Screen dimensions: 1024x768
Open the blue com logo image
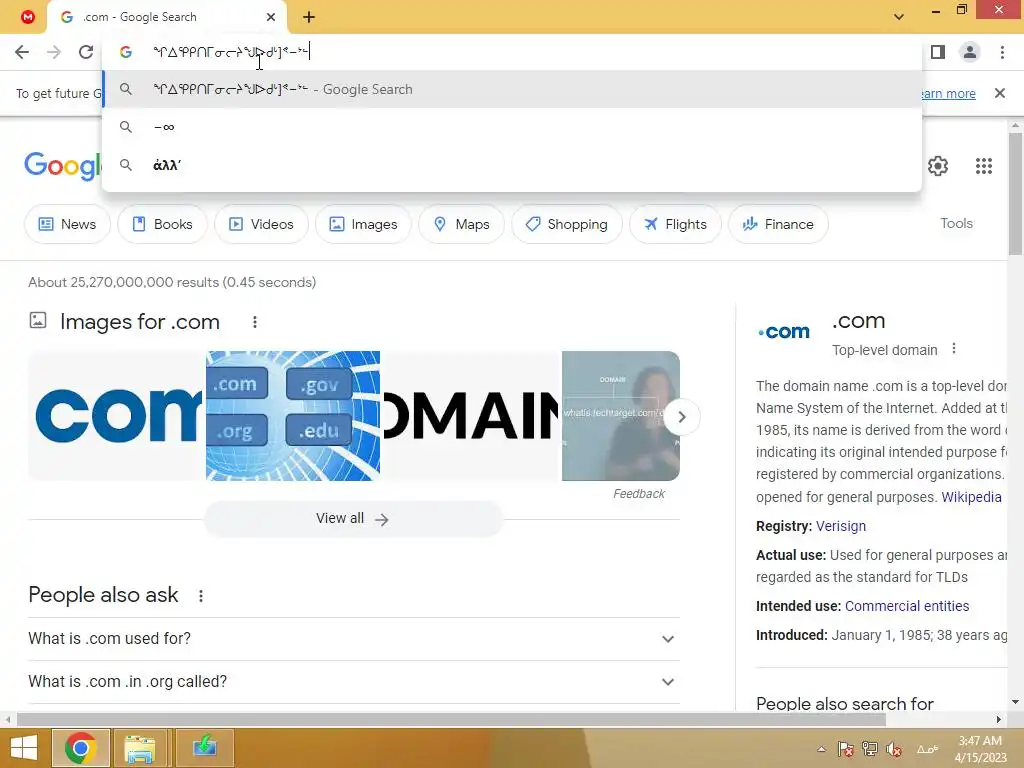[117, 416]
